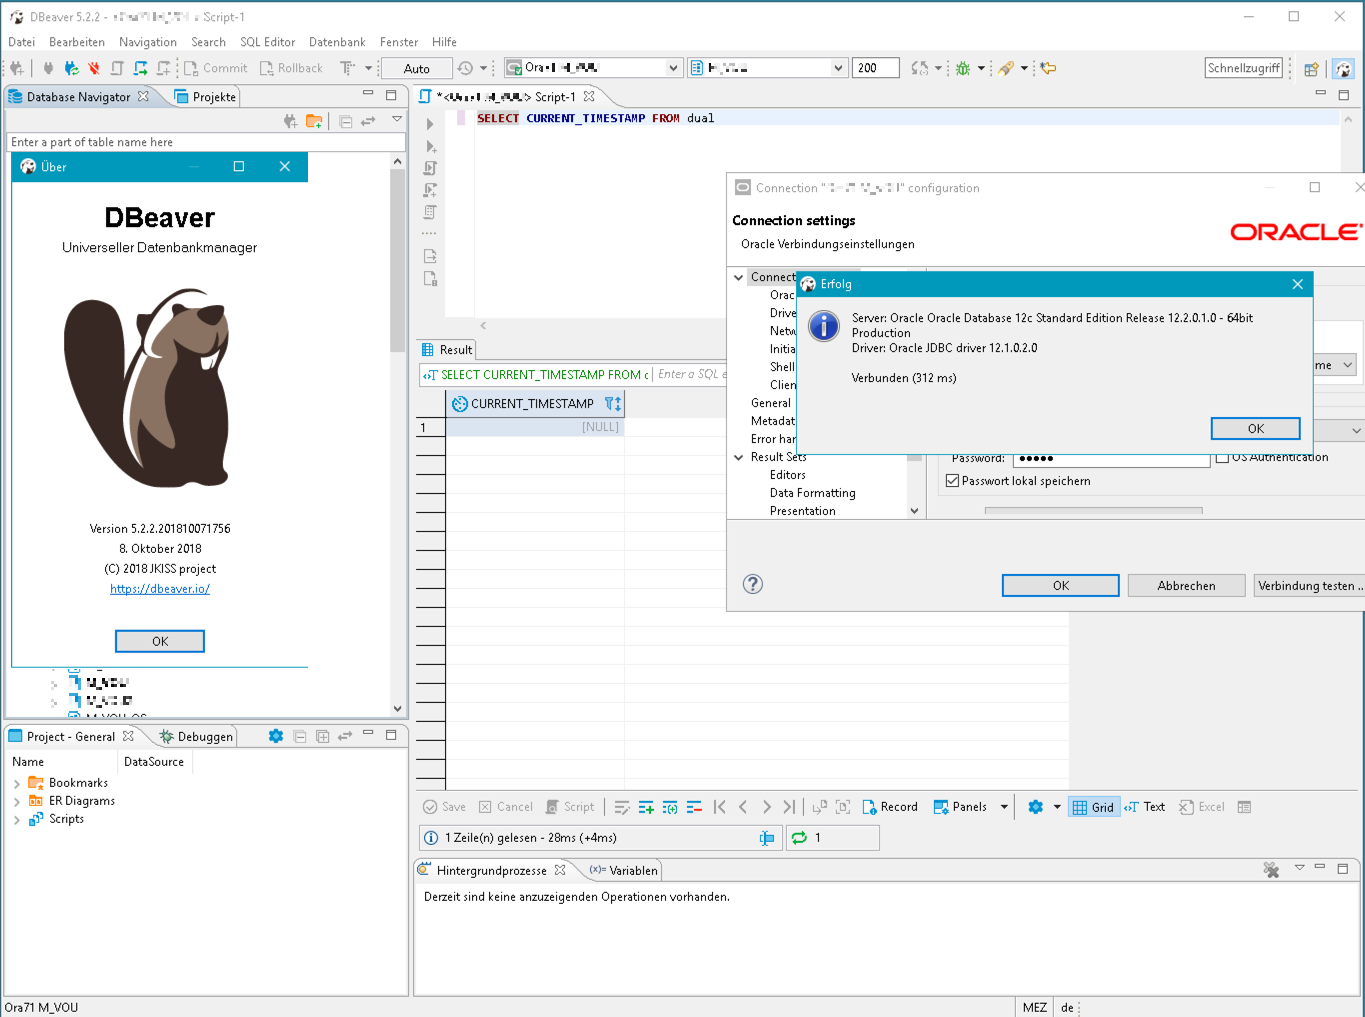Go to the last row of the results

790,807
